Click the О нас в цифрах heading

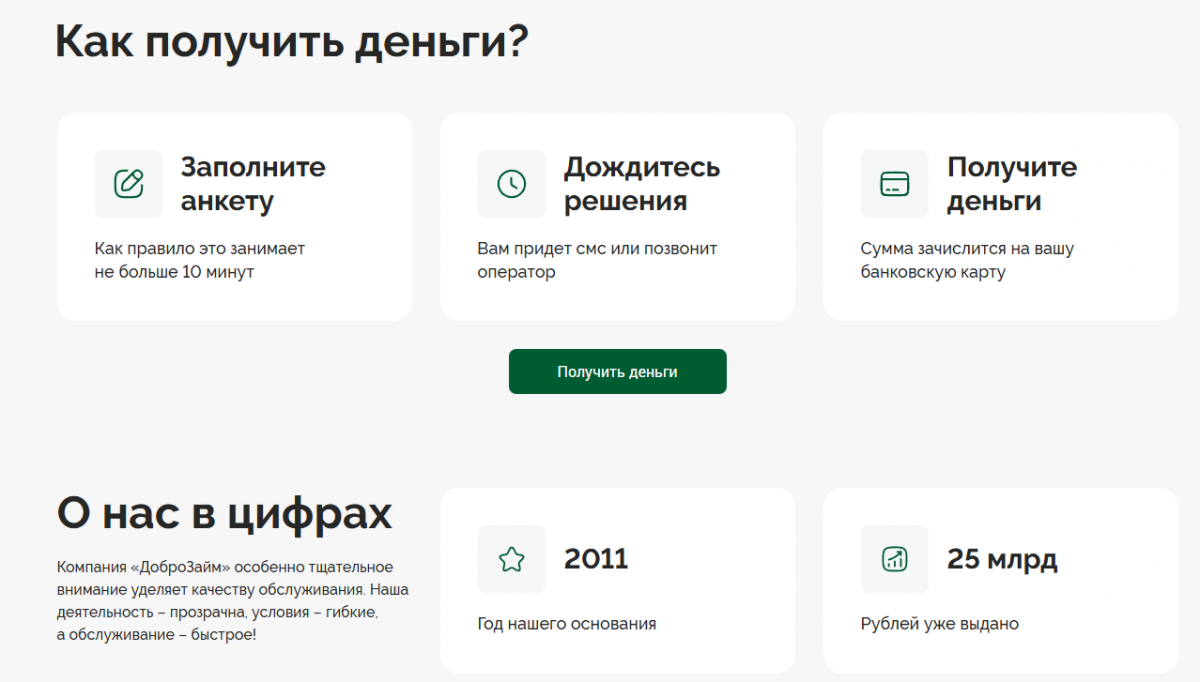coord(225,514)
